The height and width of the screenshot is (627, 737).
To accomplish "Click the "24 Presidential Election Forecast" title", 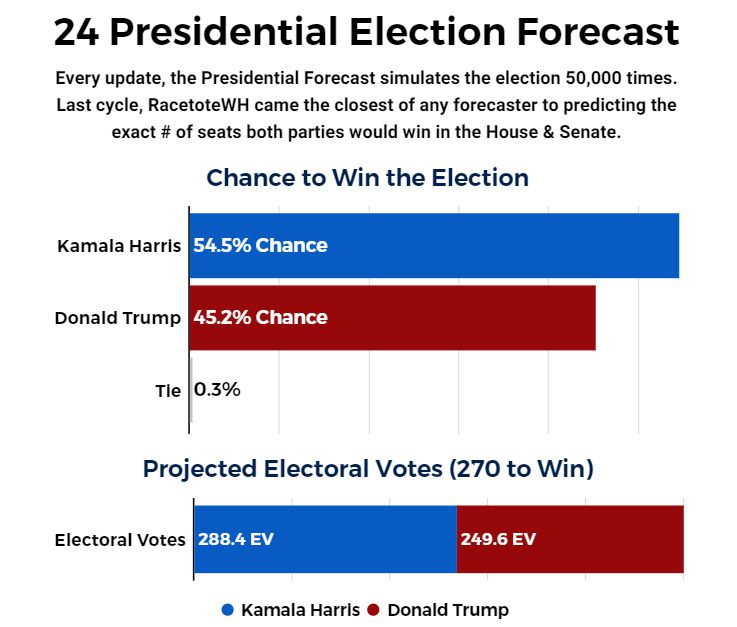I will tap(367, 33).
